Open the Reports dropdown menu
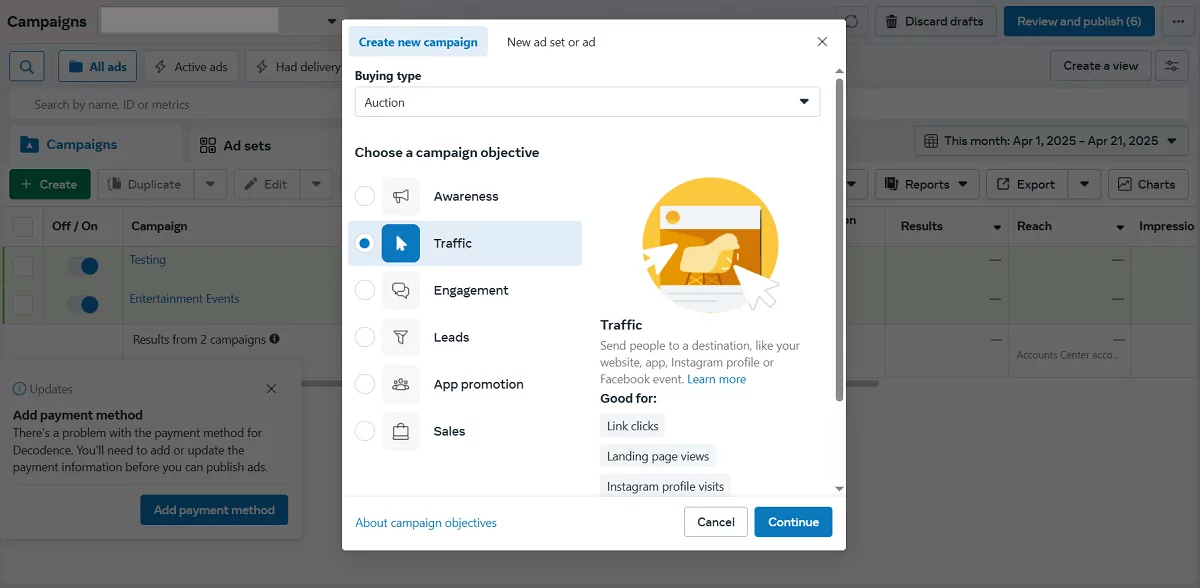This screenshot has height=588, width=1200. (927, 184)
